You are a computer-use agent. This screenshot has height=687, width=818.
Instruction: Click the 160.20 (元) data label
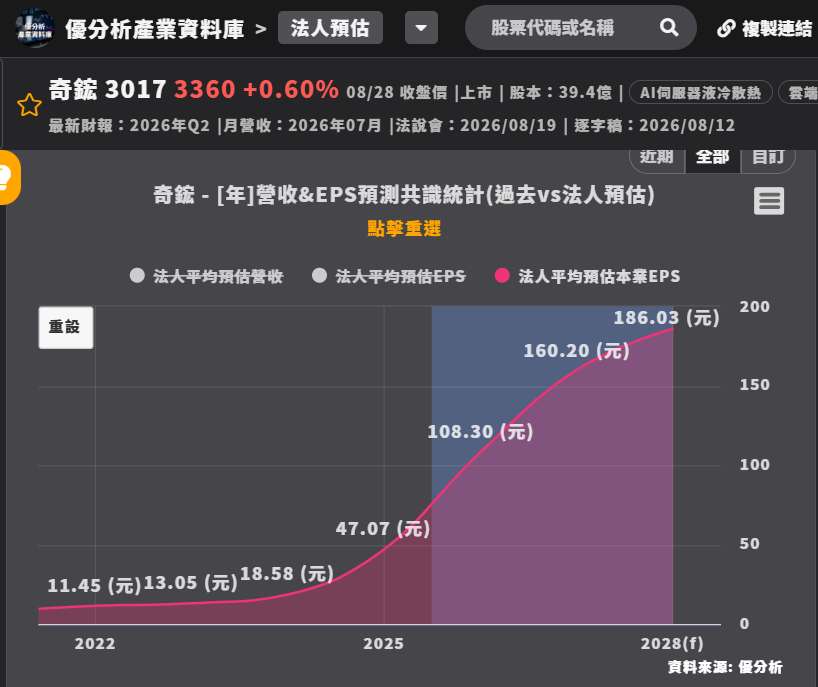576,351
